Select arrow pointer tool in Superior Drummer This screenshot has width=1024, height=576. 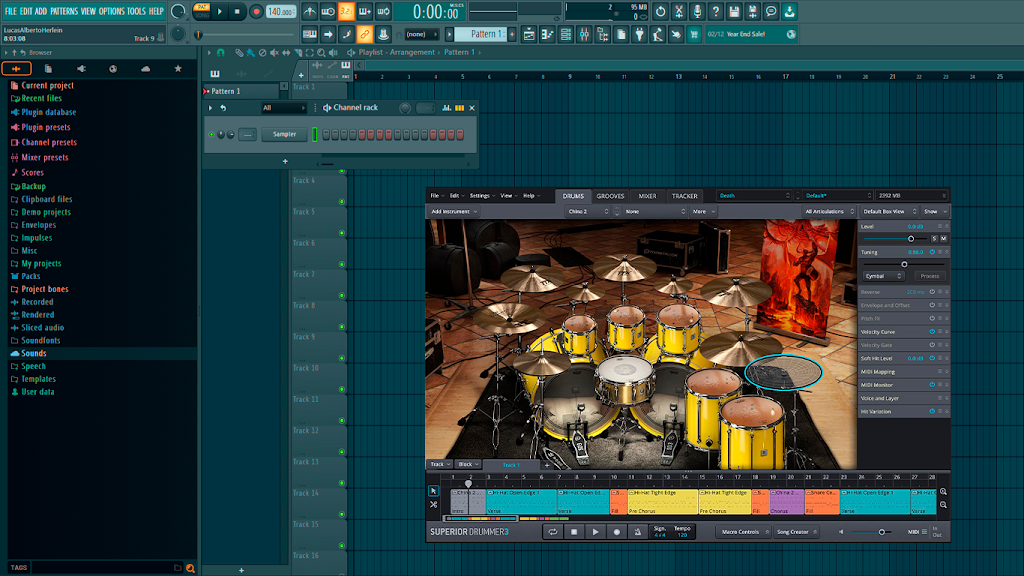[x=434, y=490]
